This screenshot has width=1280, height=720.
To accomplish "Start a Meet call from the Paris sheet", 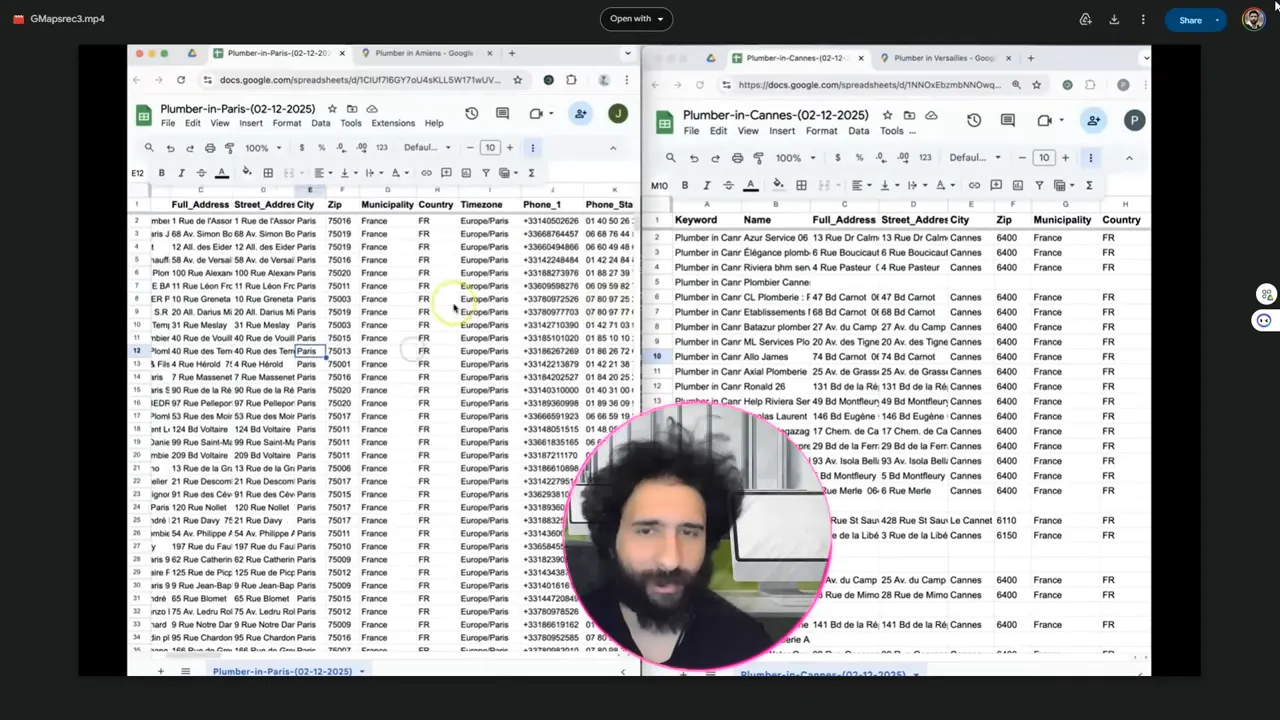I will pos(536,114).
